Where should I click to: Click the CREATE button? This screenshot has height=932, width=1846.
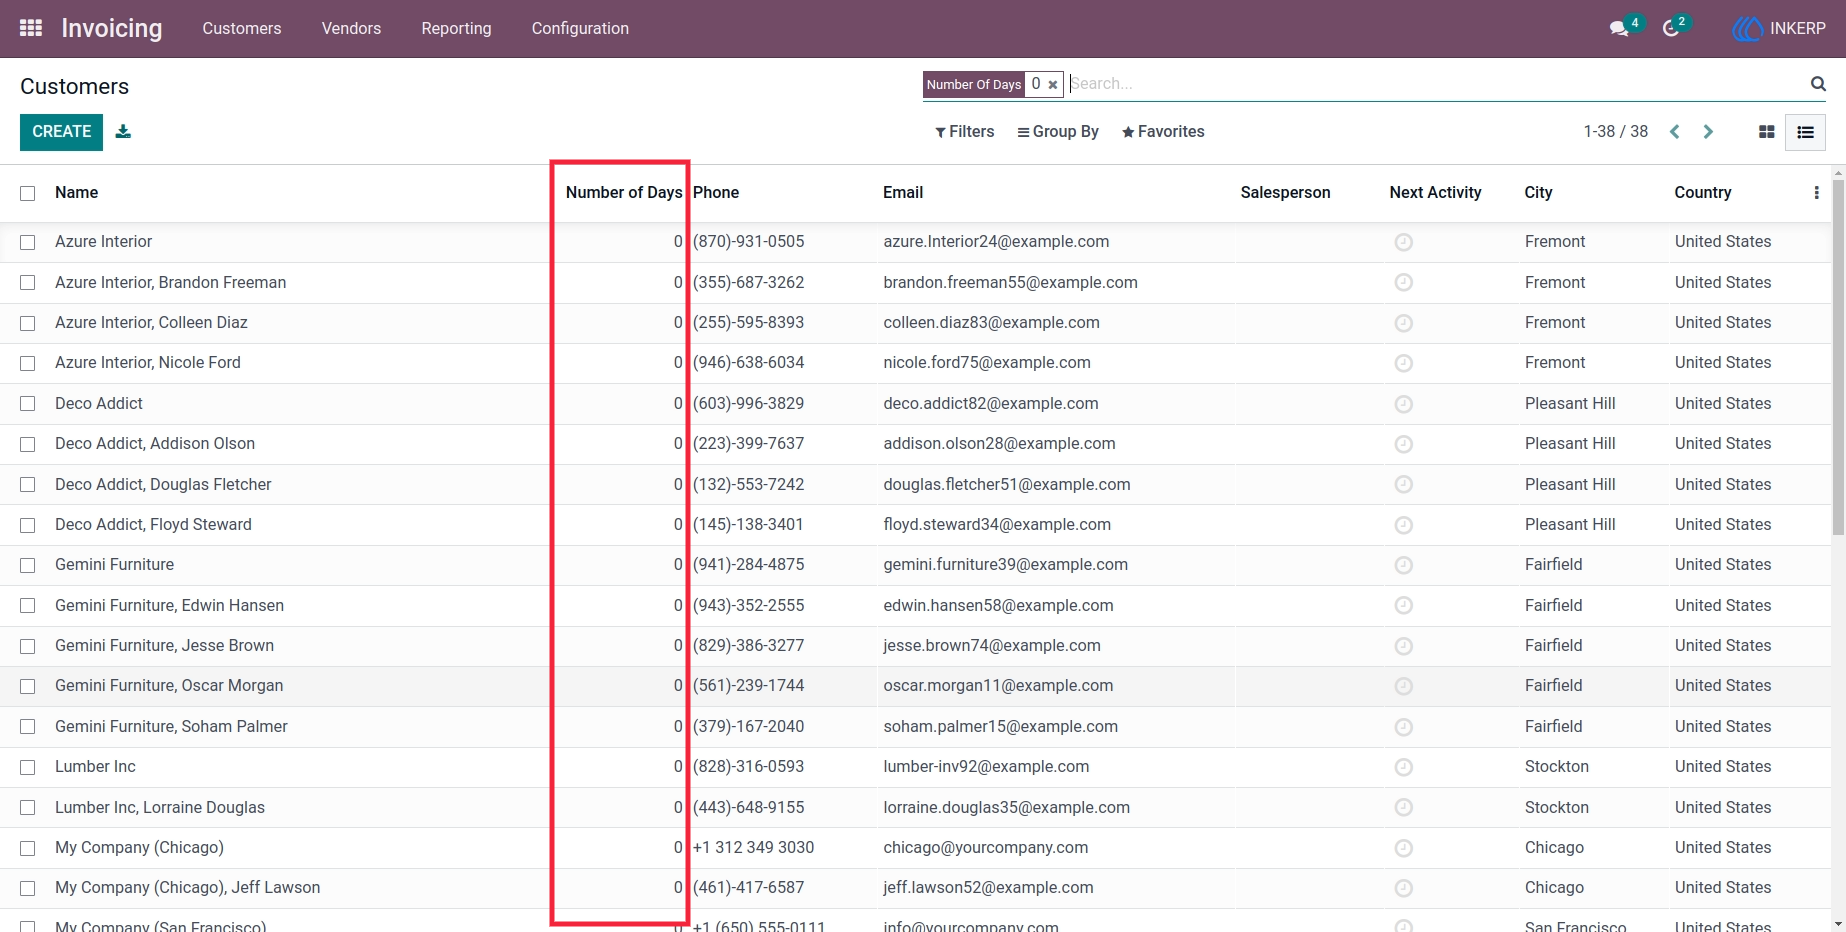[x=61, y=132]
